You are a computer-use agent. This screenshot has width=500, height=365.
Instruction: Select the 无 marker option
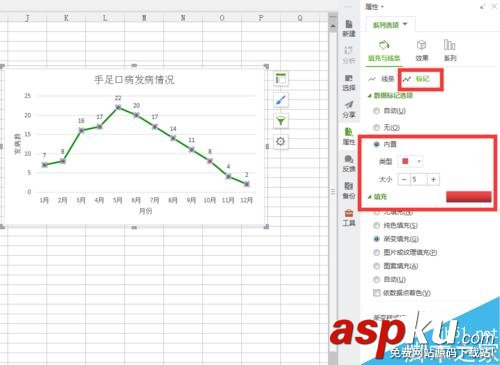pos(387,127)
